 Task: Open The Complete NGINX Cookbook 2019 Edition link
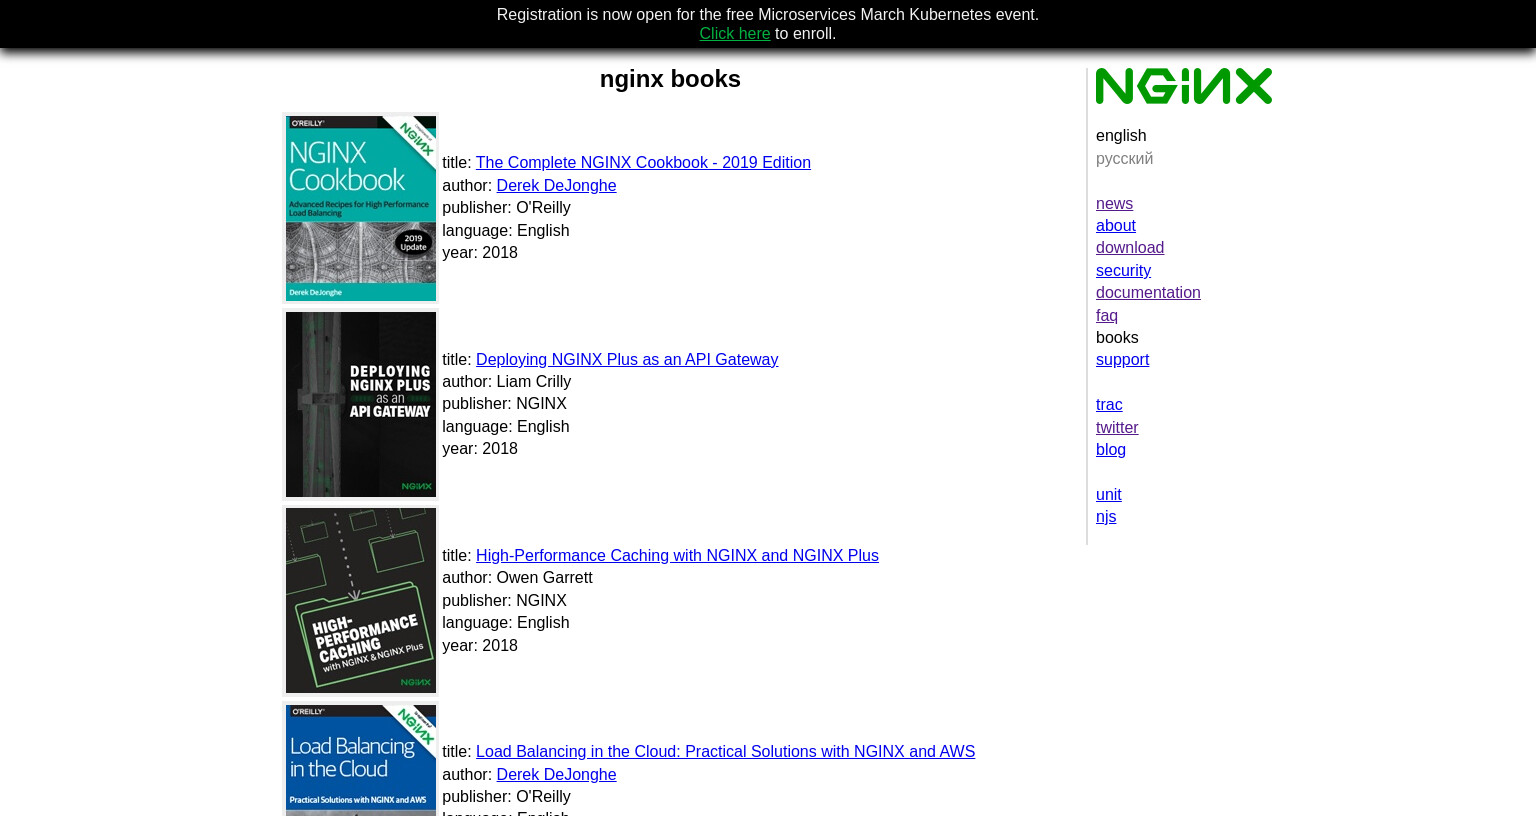(x=643, y=162)
